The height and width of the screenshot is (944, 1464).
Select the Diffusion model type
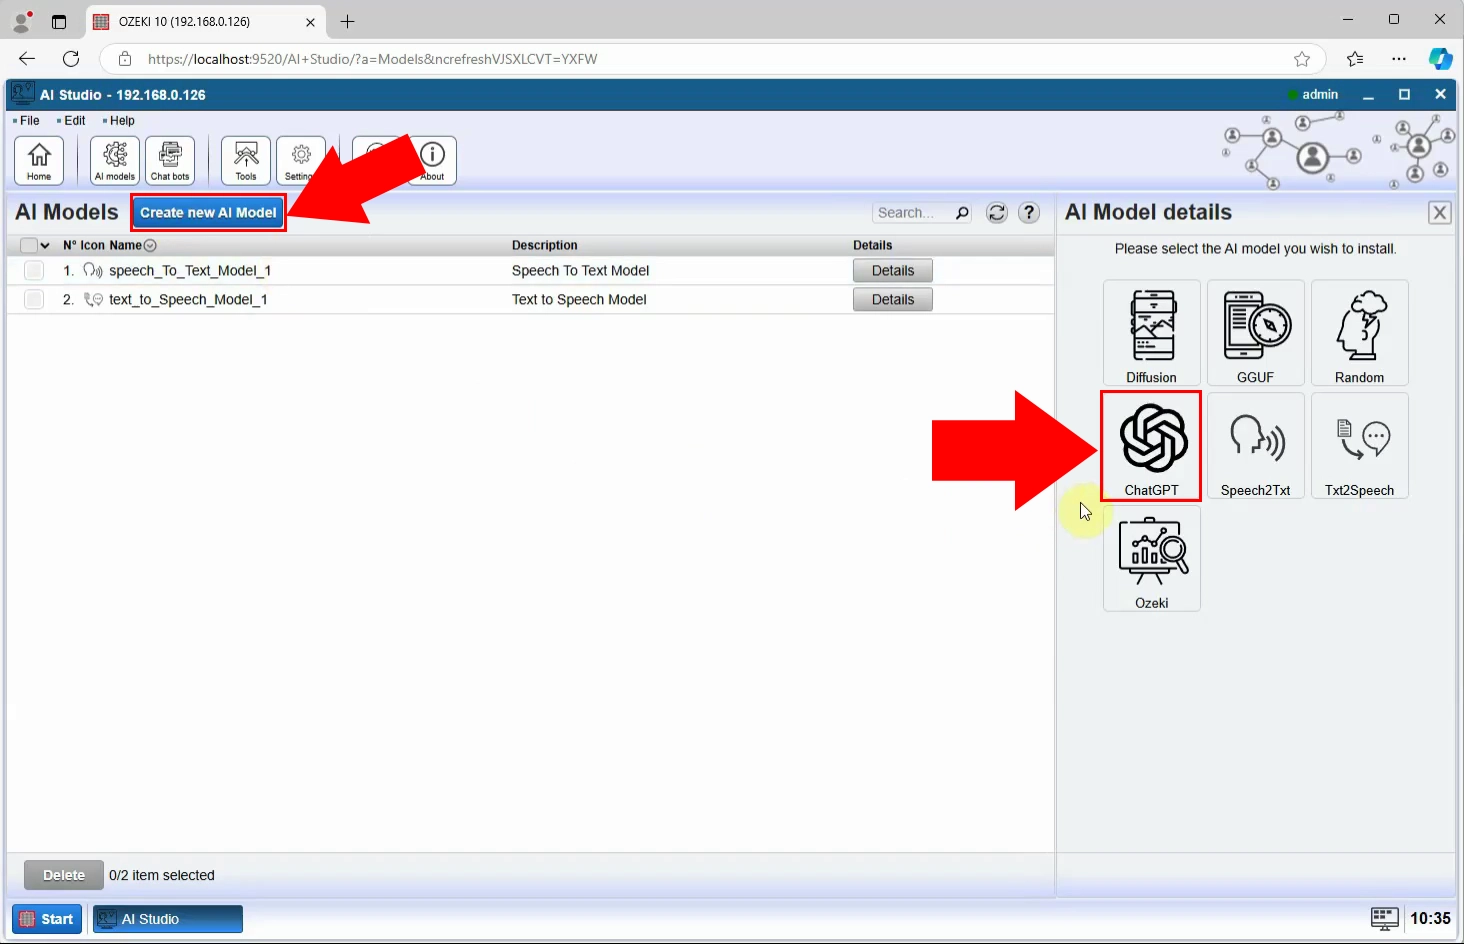point(1152,333)
